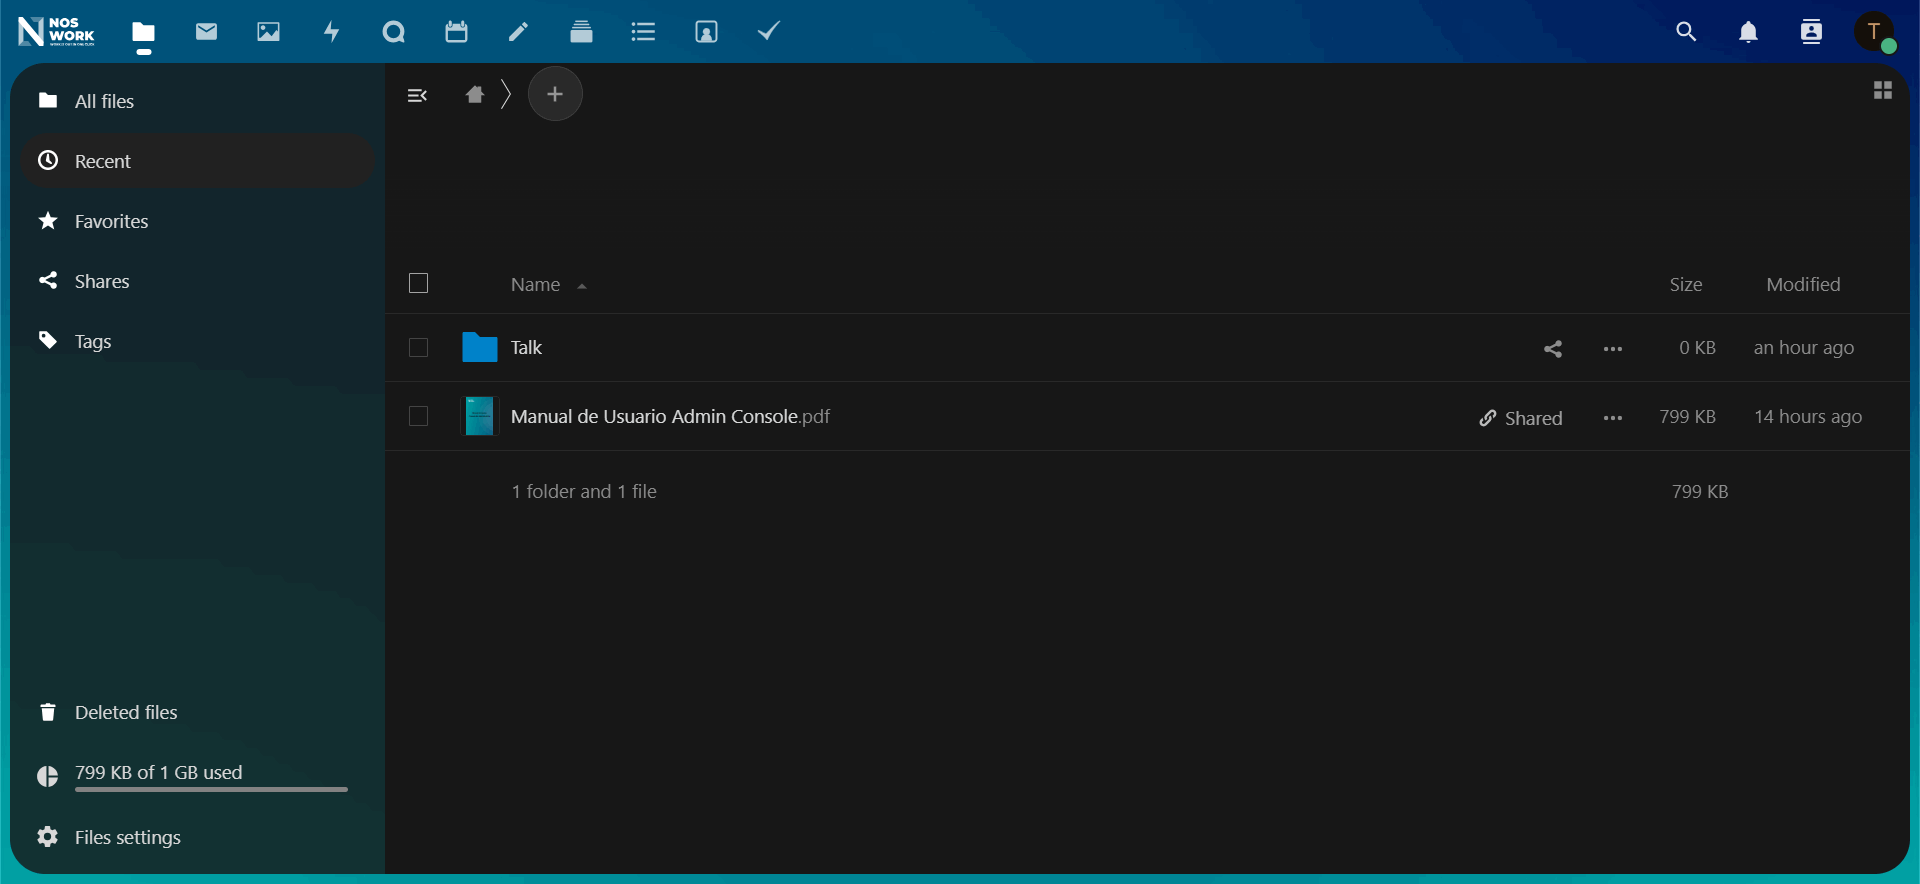The width and height of the screenshot is (1920, 884).
Task: Open the Notes pencil icon
Action: (x=518, y=32)
